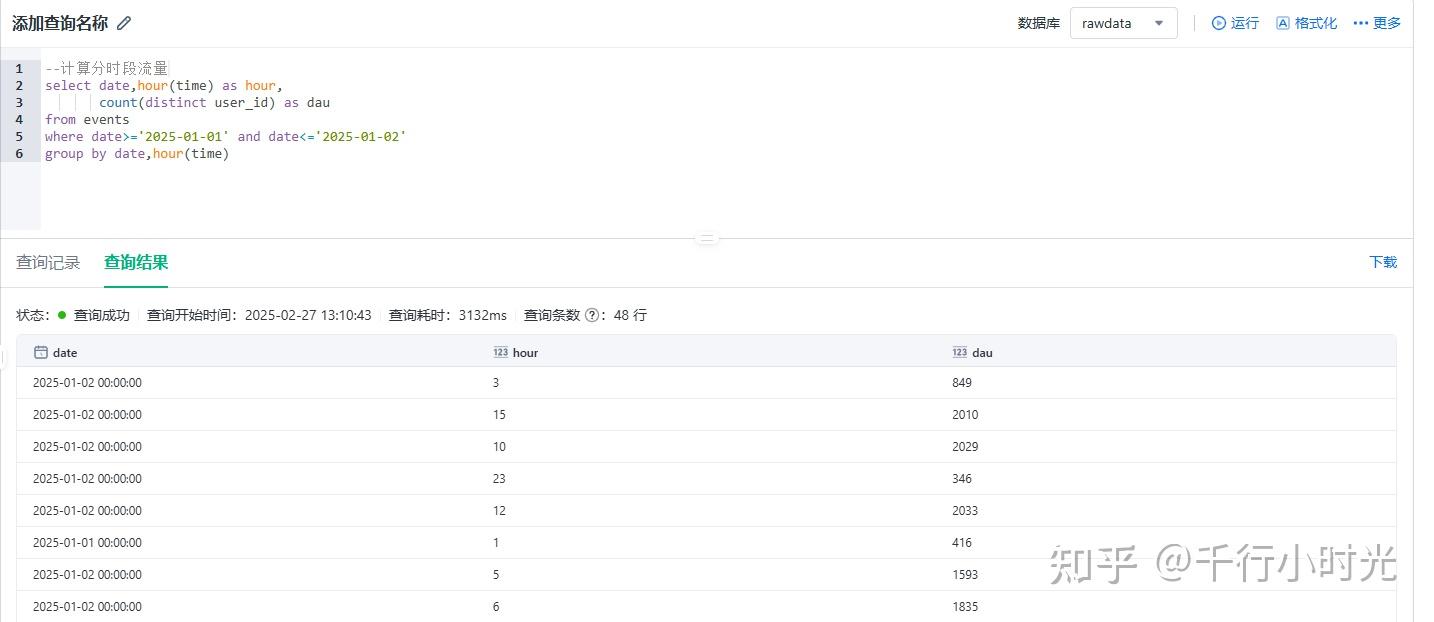Click the green 查询成功 status dot
This screenshot has width=1434, height=622.
[62, 315]
